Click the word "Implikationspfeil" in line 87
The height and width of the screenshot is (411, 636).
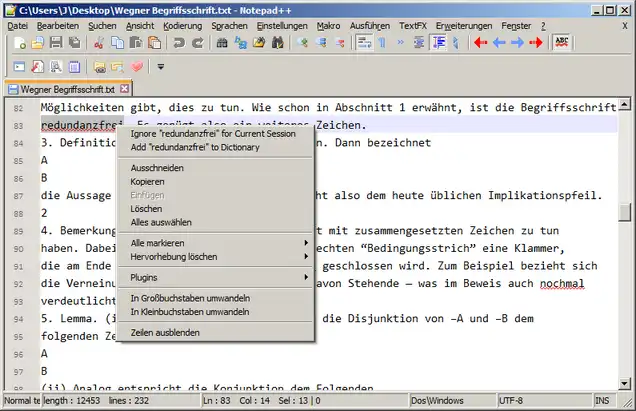pos(542,196)
